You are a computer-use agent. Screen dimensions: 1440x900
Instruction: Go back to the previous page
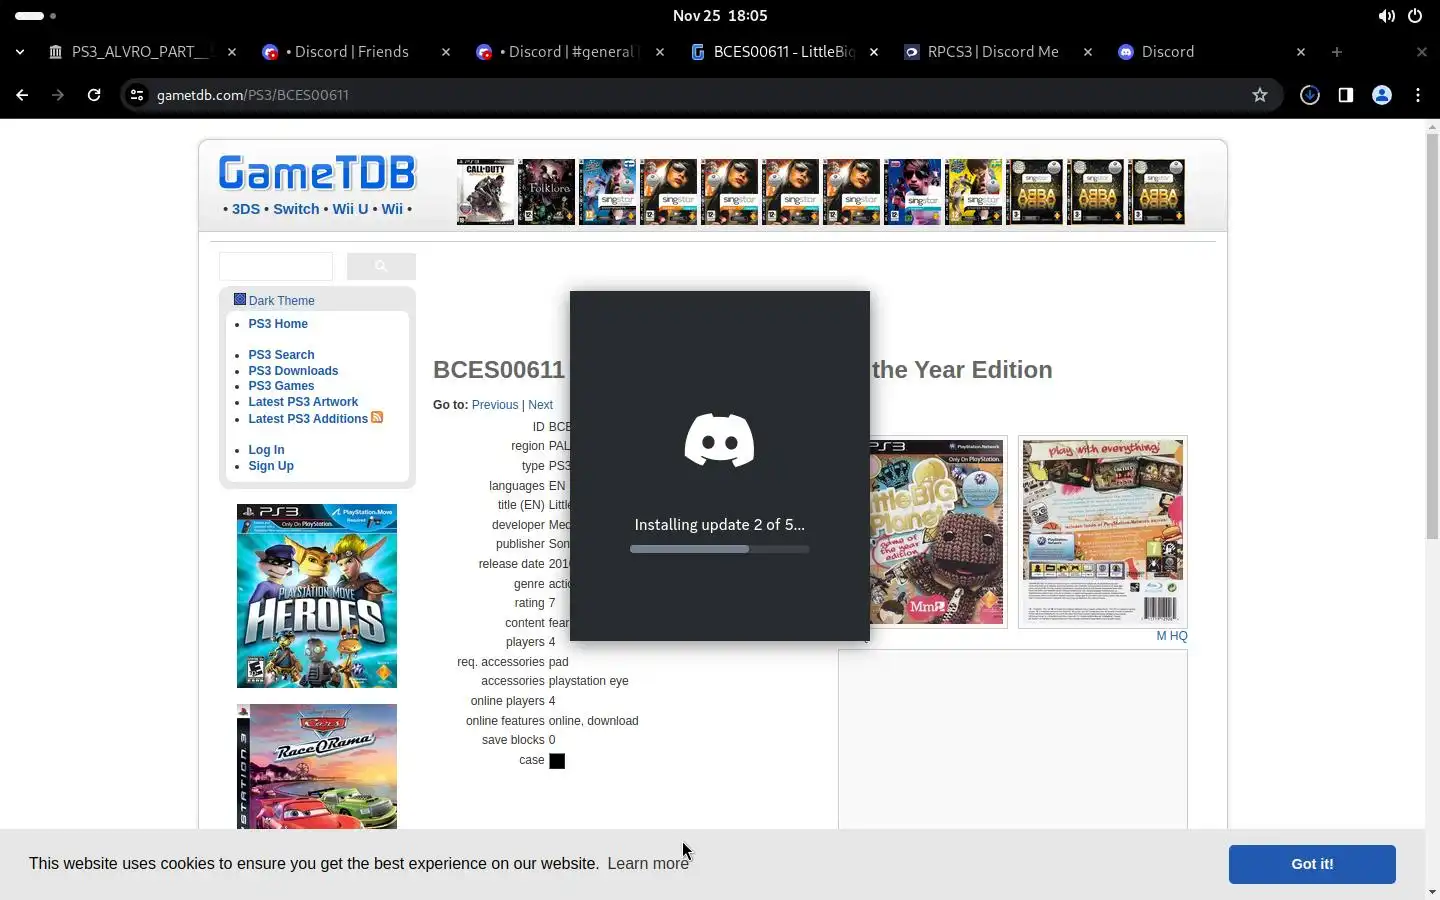coord(22,95)
